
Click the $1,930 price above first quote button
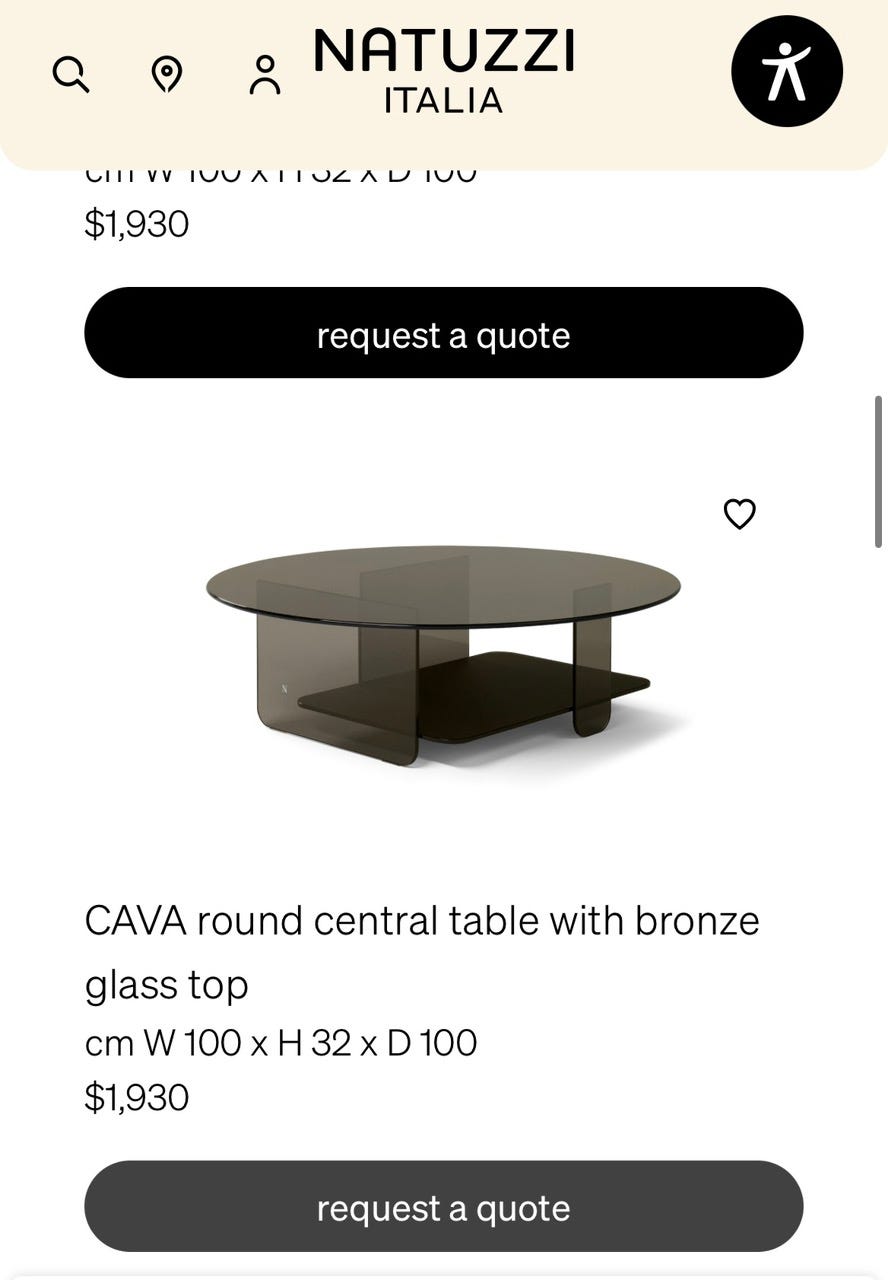tap(137, 223)
